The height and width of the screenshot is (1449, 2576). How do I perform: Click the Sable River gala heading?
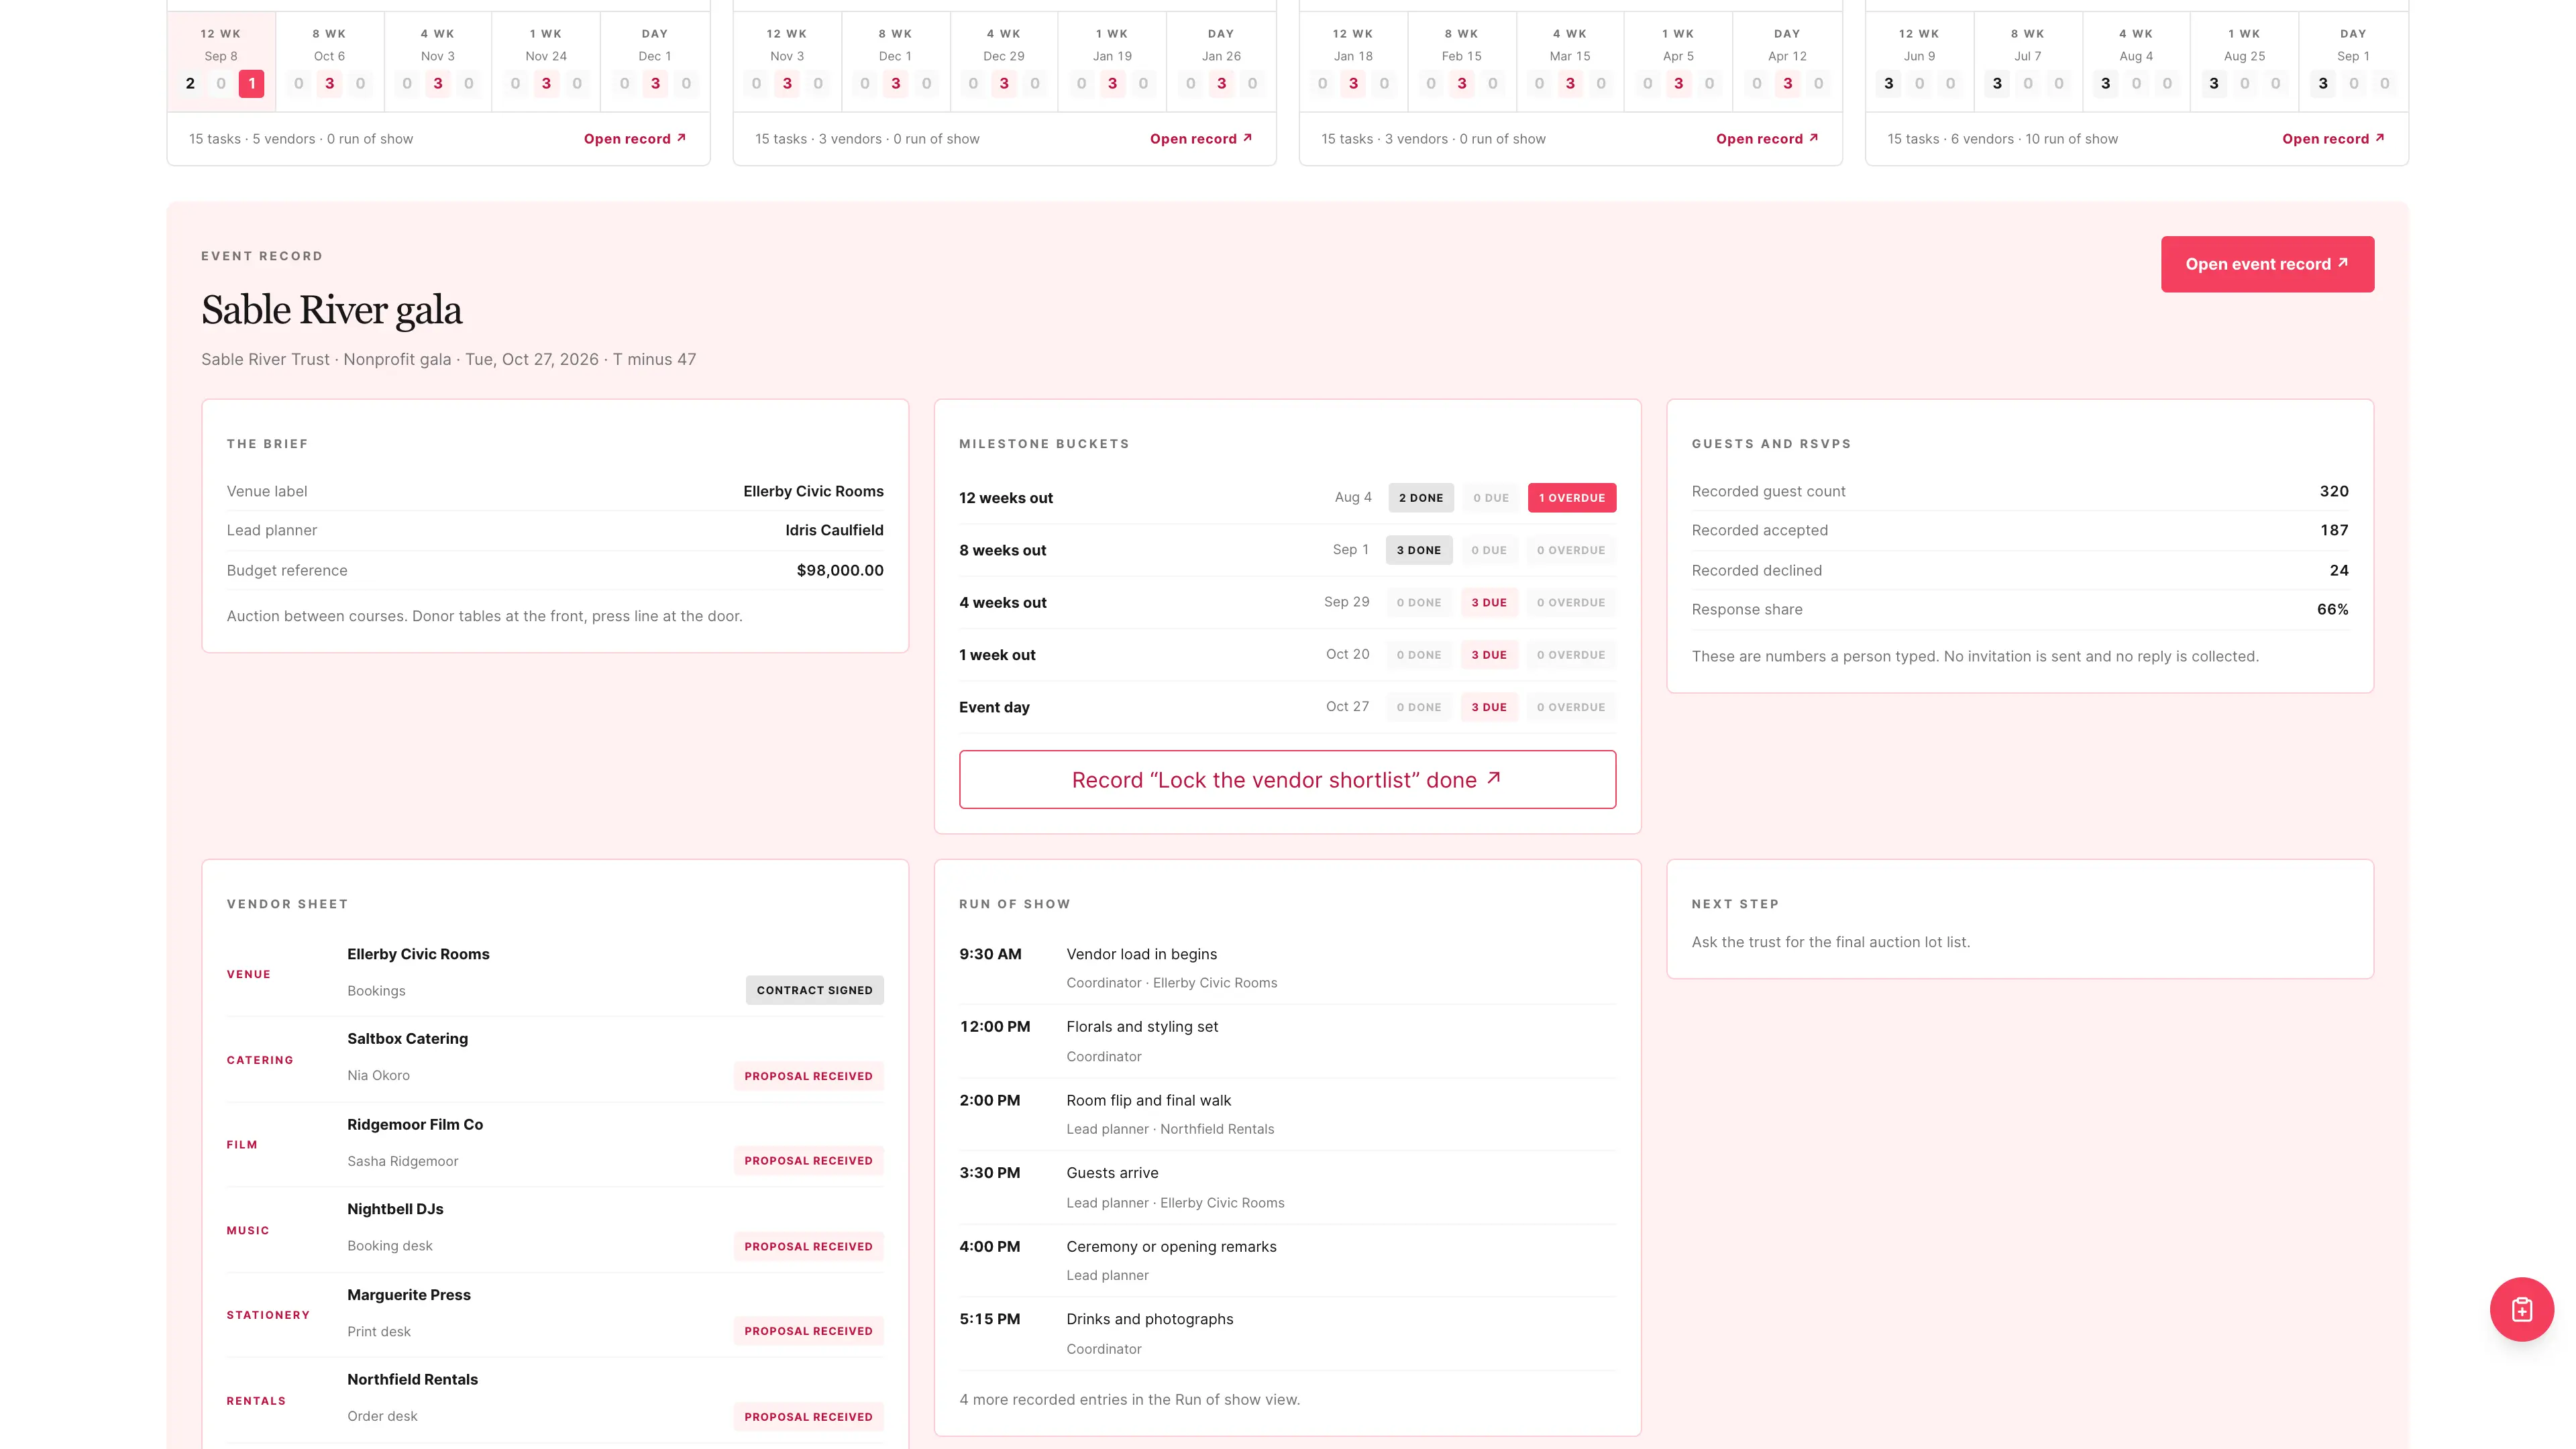pyautogui.click(x=331, y=310)
